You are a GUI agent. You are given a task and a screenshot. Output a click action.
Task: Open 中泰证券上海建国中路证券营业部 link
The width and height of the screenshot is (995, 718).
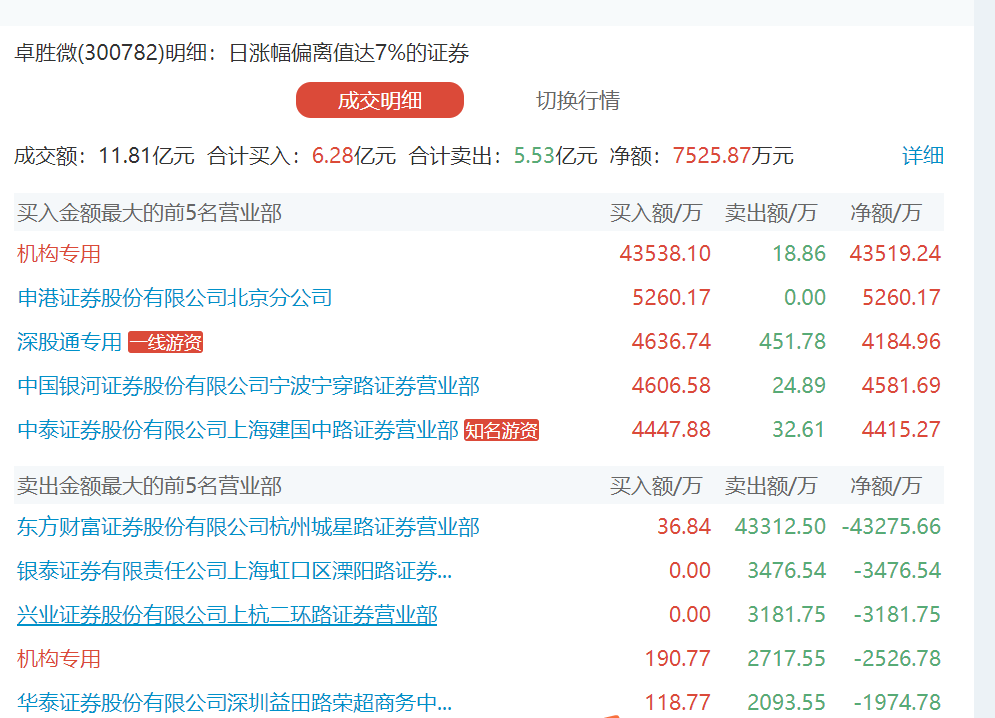pos(238,430)
